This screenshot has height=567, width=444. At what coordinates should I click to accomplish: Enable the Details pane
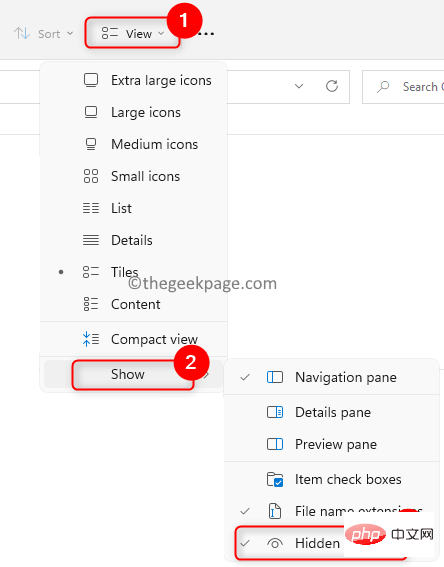point(332,412)
